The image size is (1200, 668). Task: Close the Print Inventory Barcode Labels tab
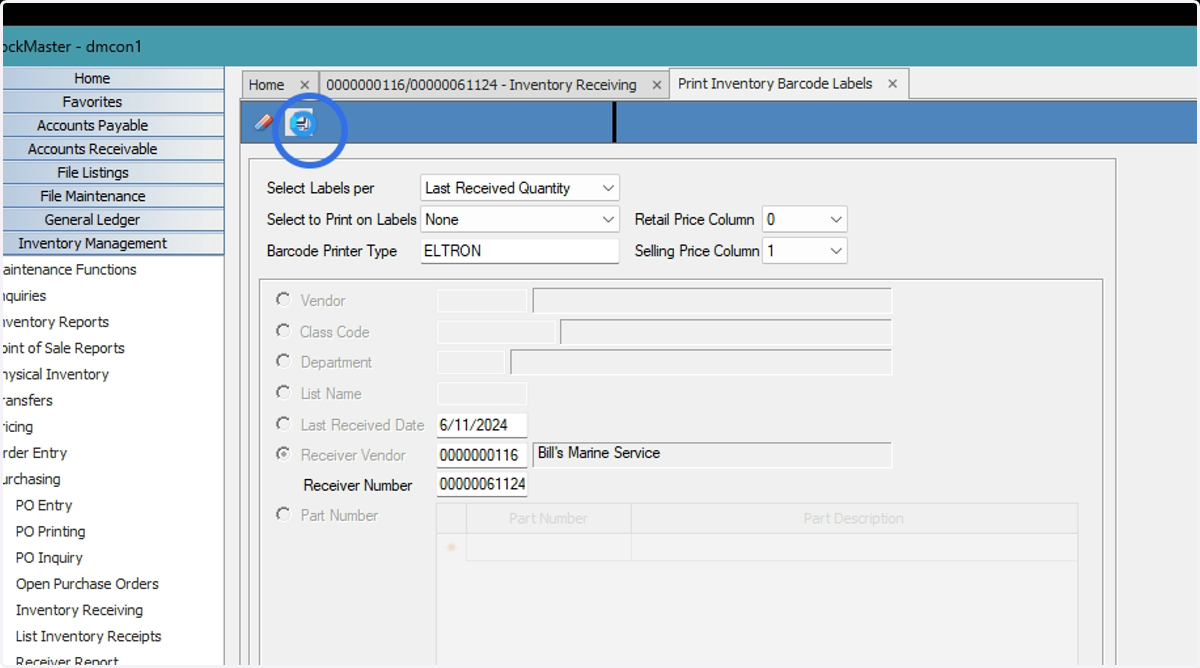click(x=893, y=84)
